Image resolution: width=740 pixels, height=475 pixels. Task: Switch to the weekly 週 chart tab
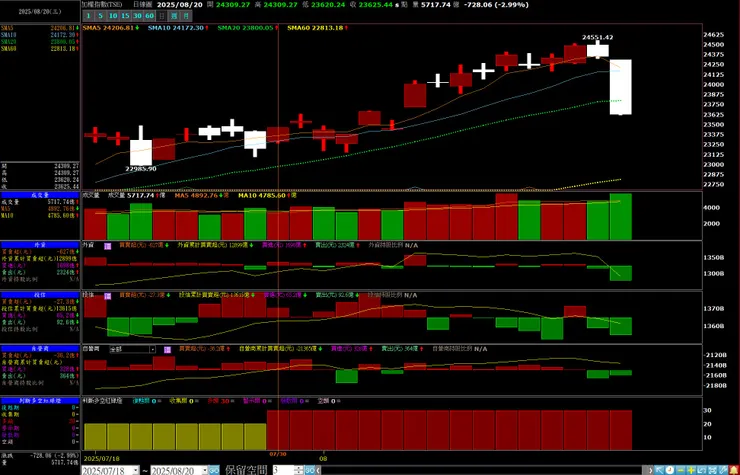[x=174, y=16]
